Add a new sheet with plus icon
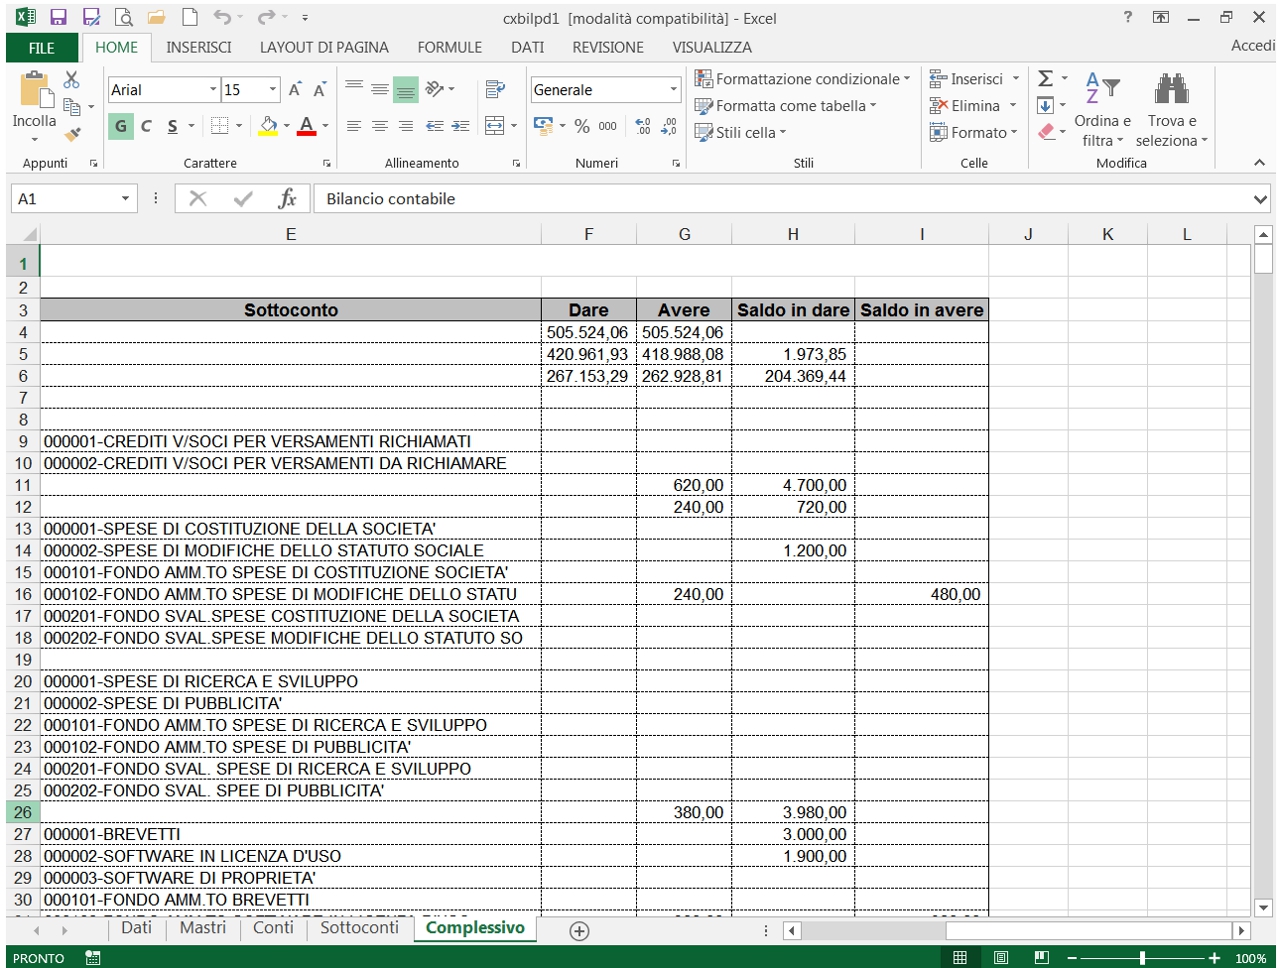The height and width of the screenshot is (968, 1280). [578, 930]
